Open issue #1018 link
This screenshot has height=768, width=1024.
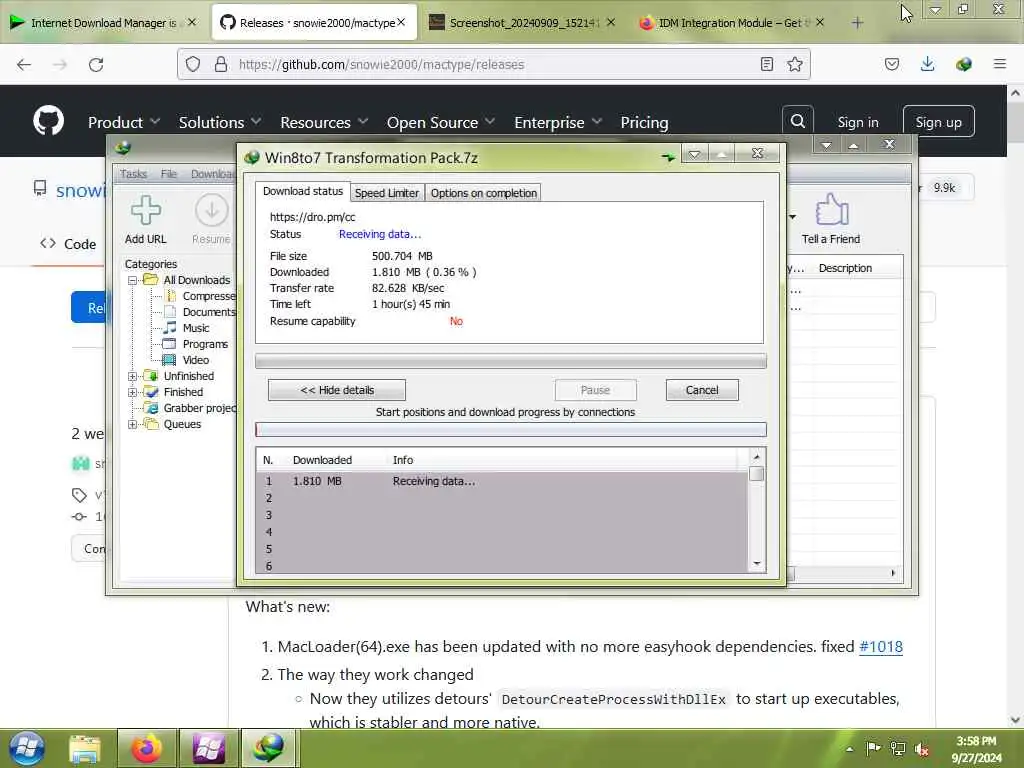[880, 647]
